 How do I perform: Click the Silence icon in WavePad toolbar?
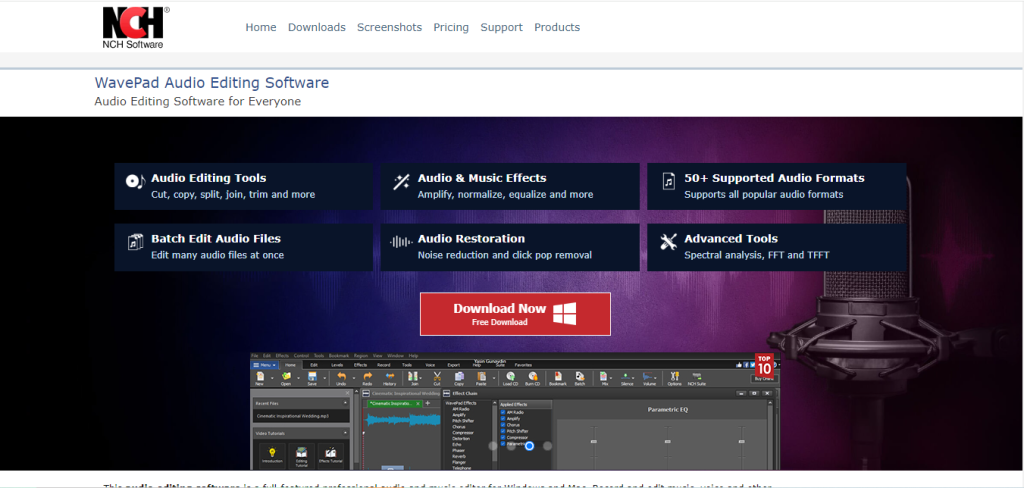click(x=626, y=376)
